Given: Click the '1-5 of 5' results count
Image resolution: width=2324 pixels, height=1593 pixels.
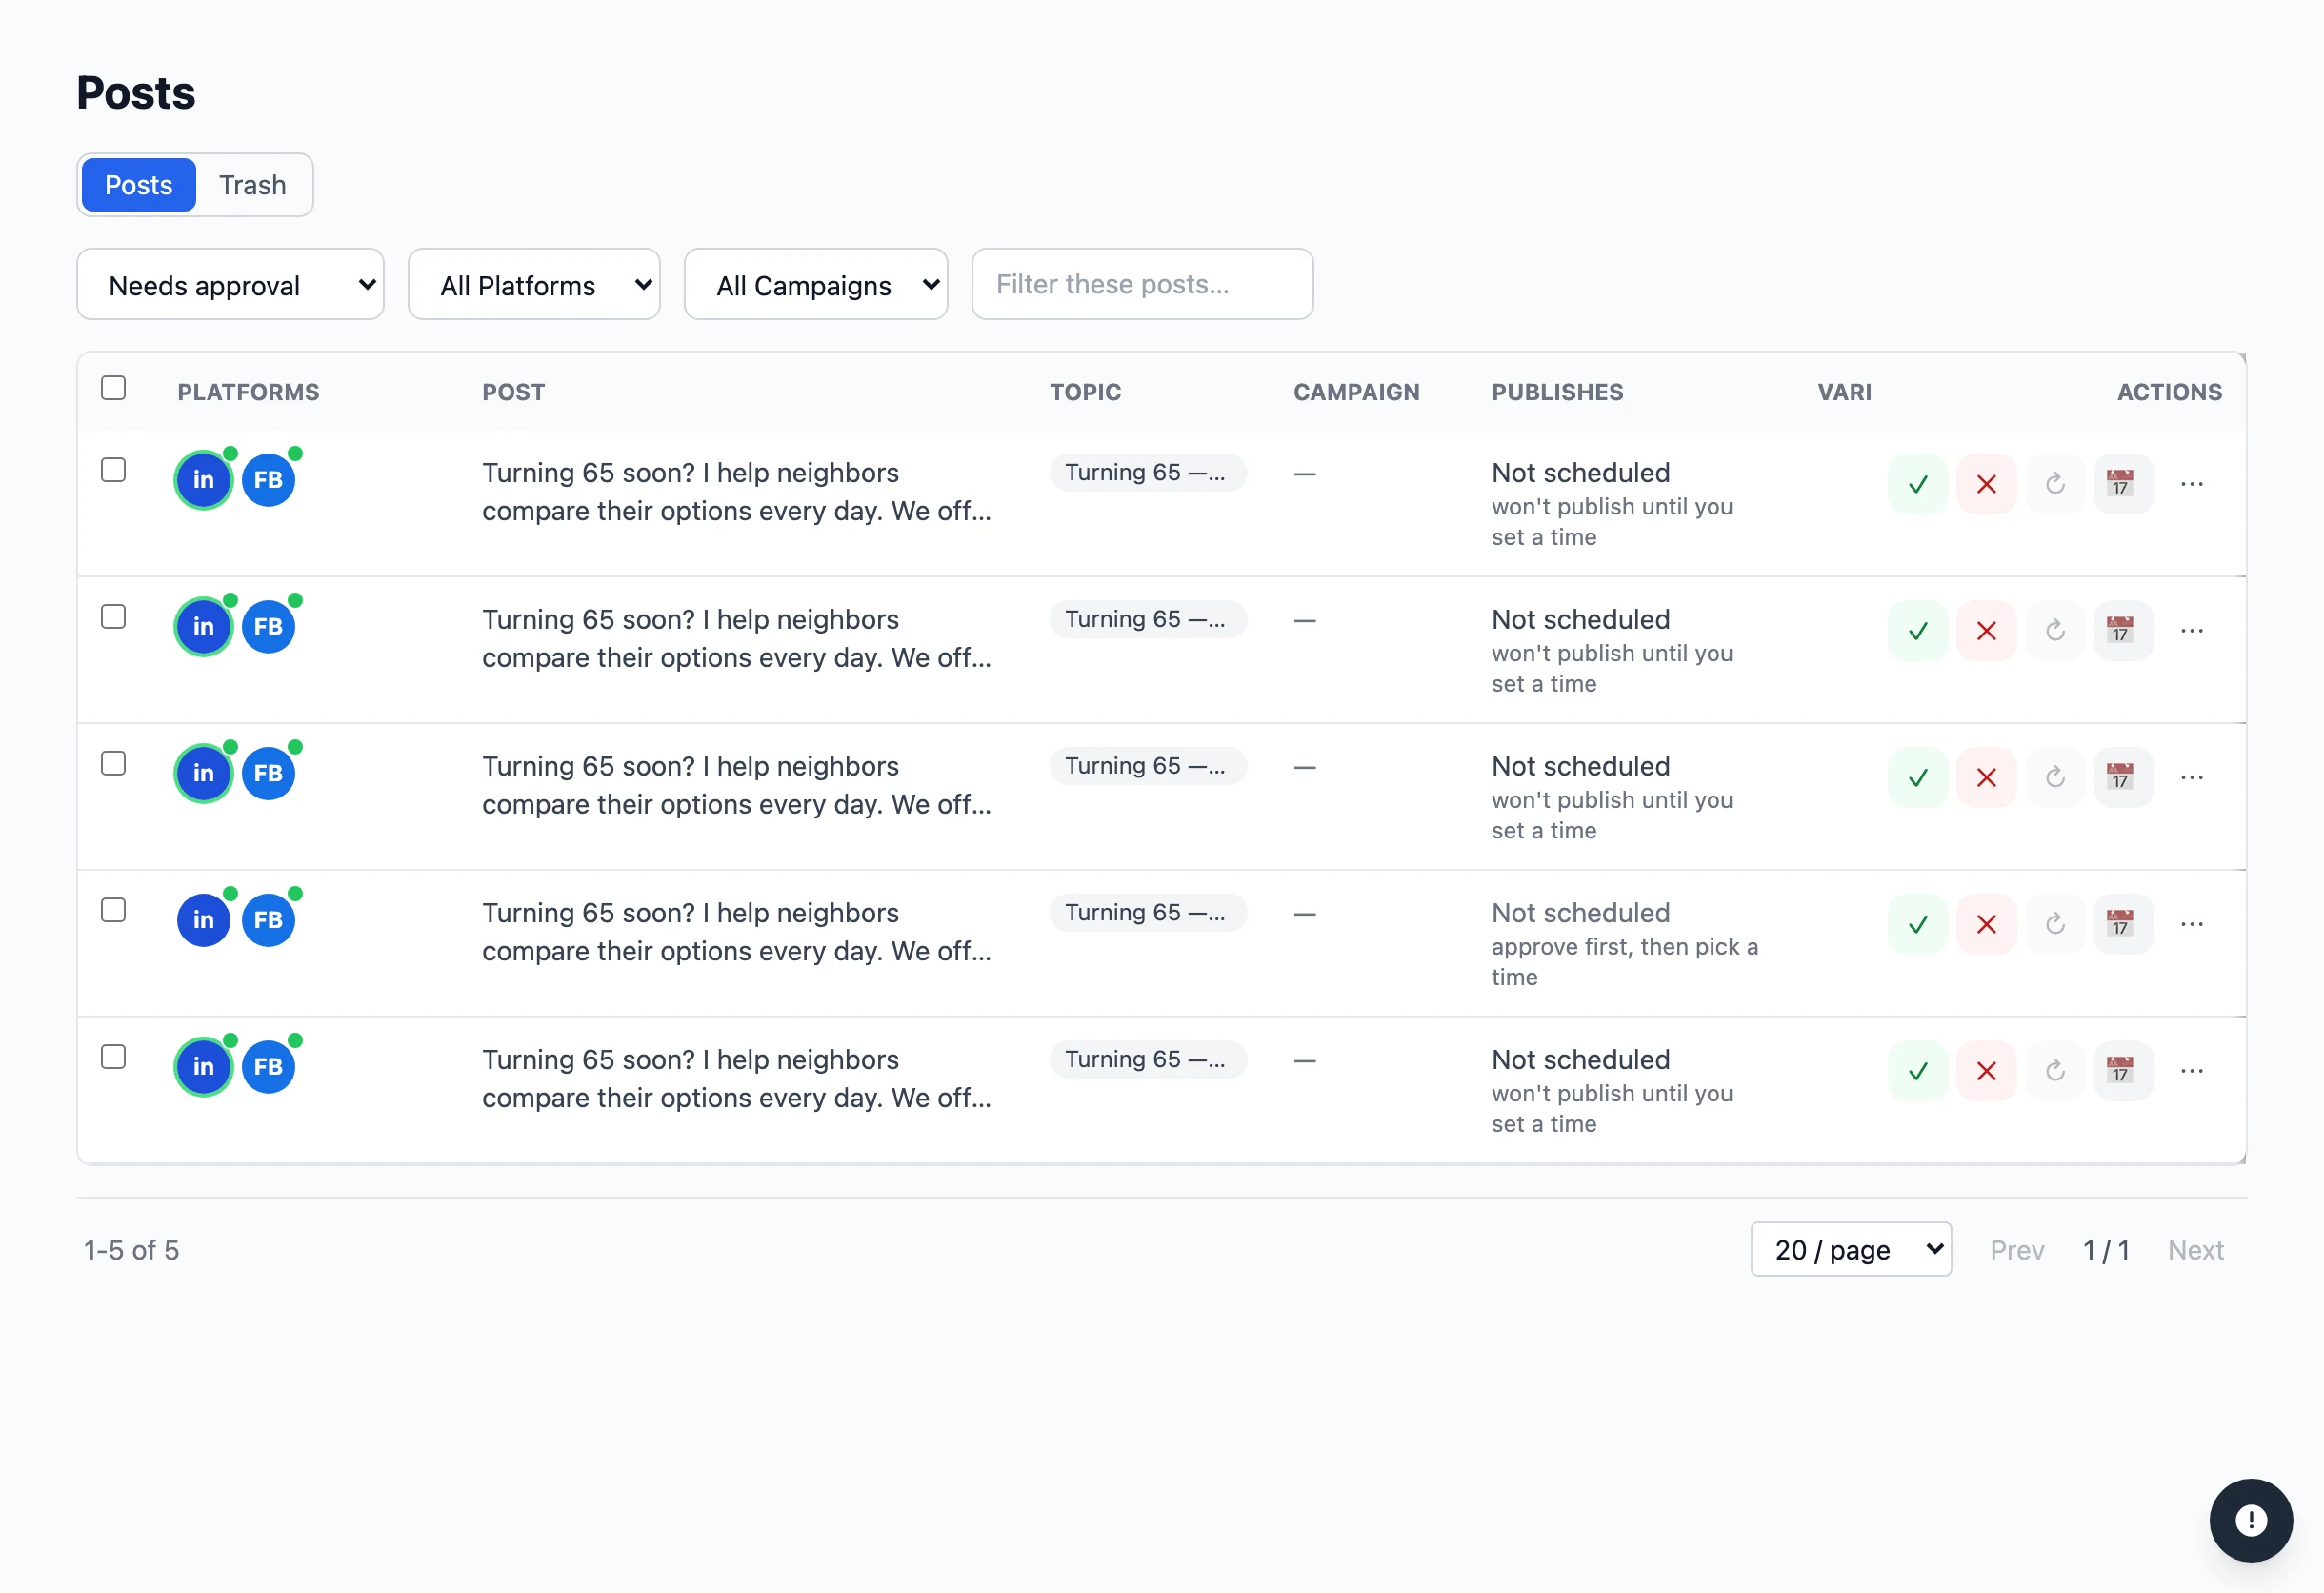Looking at the screenshot, I should [x=132, y=1250].
